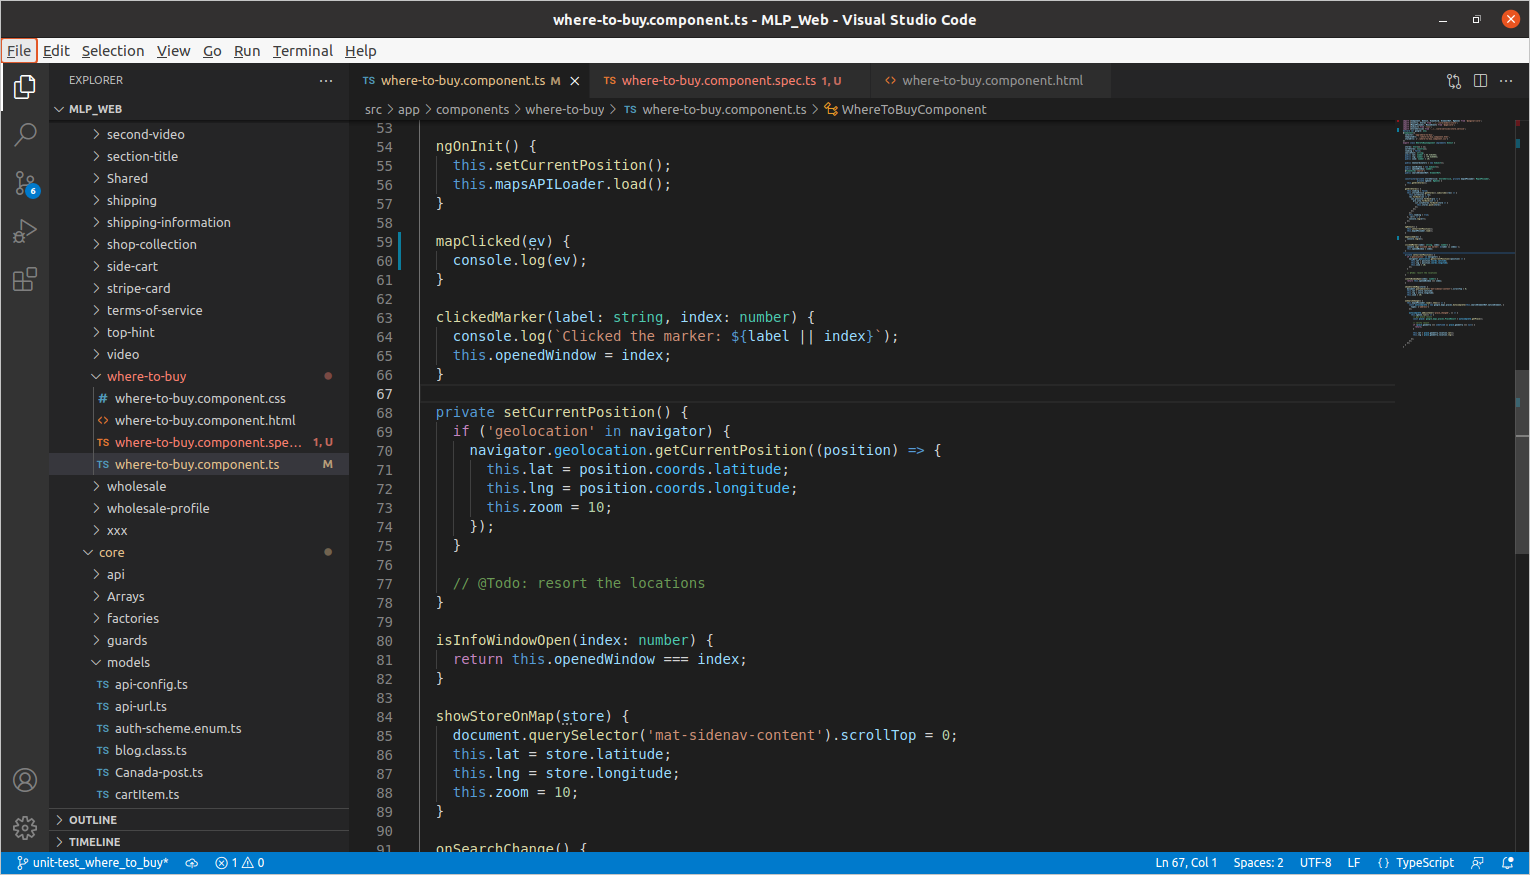This screenshot has height=875, width=1530.
Task: Open the Go menu
Action: click(212, 51)
